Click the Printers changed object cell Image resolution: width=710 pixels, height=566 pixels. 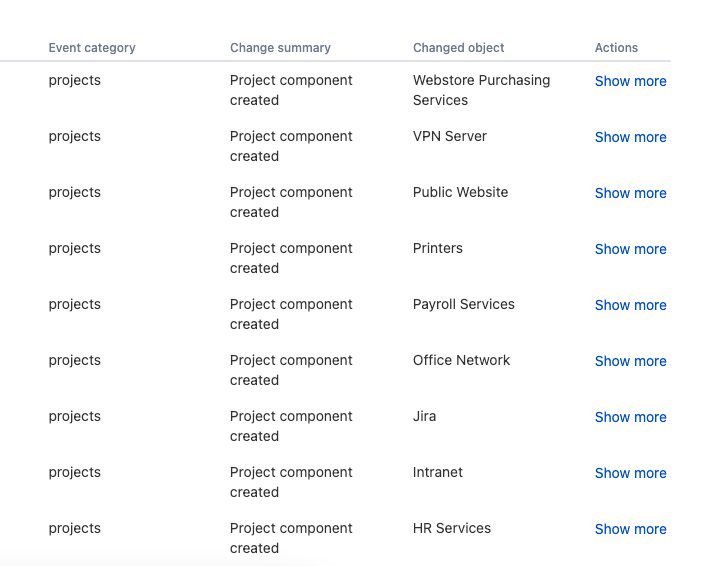pyautogui.click(x=438, y=248)
